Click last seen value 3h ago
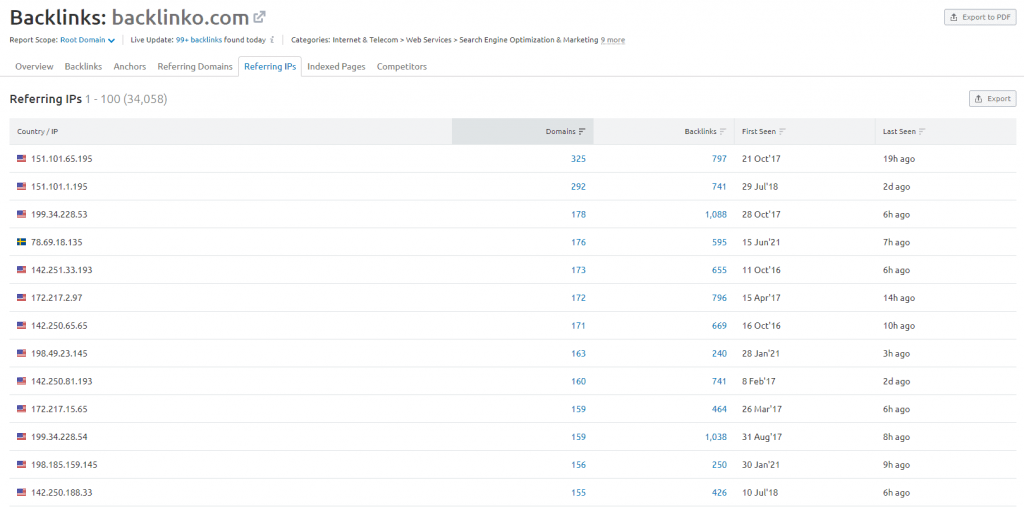1024x507 pixels. 896,353
